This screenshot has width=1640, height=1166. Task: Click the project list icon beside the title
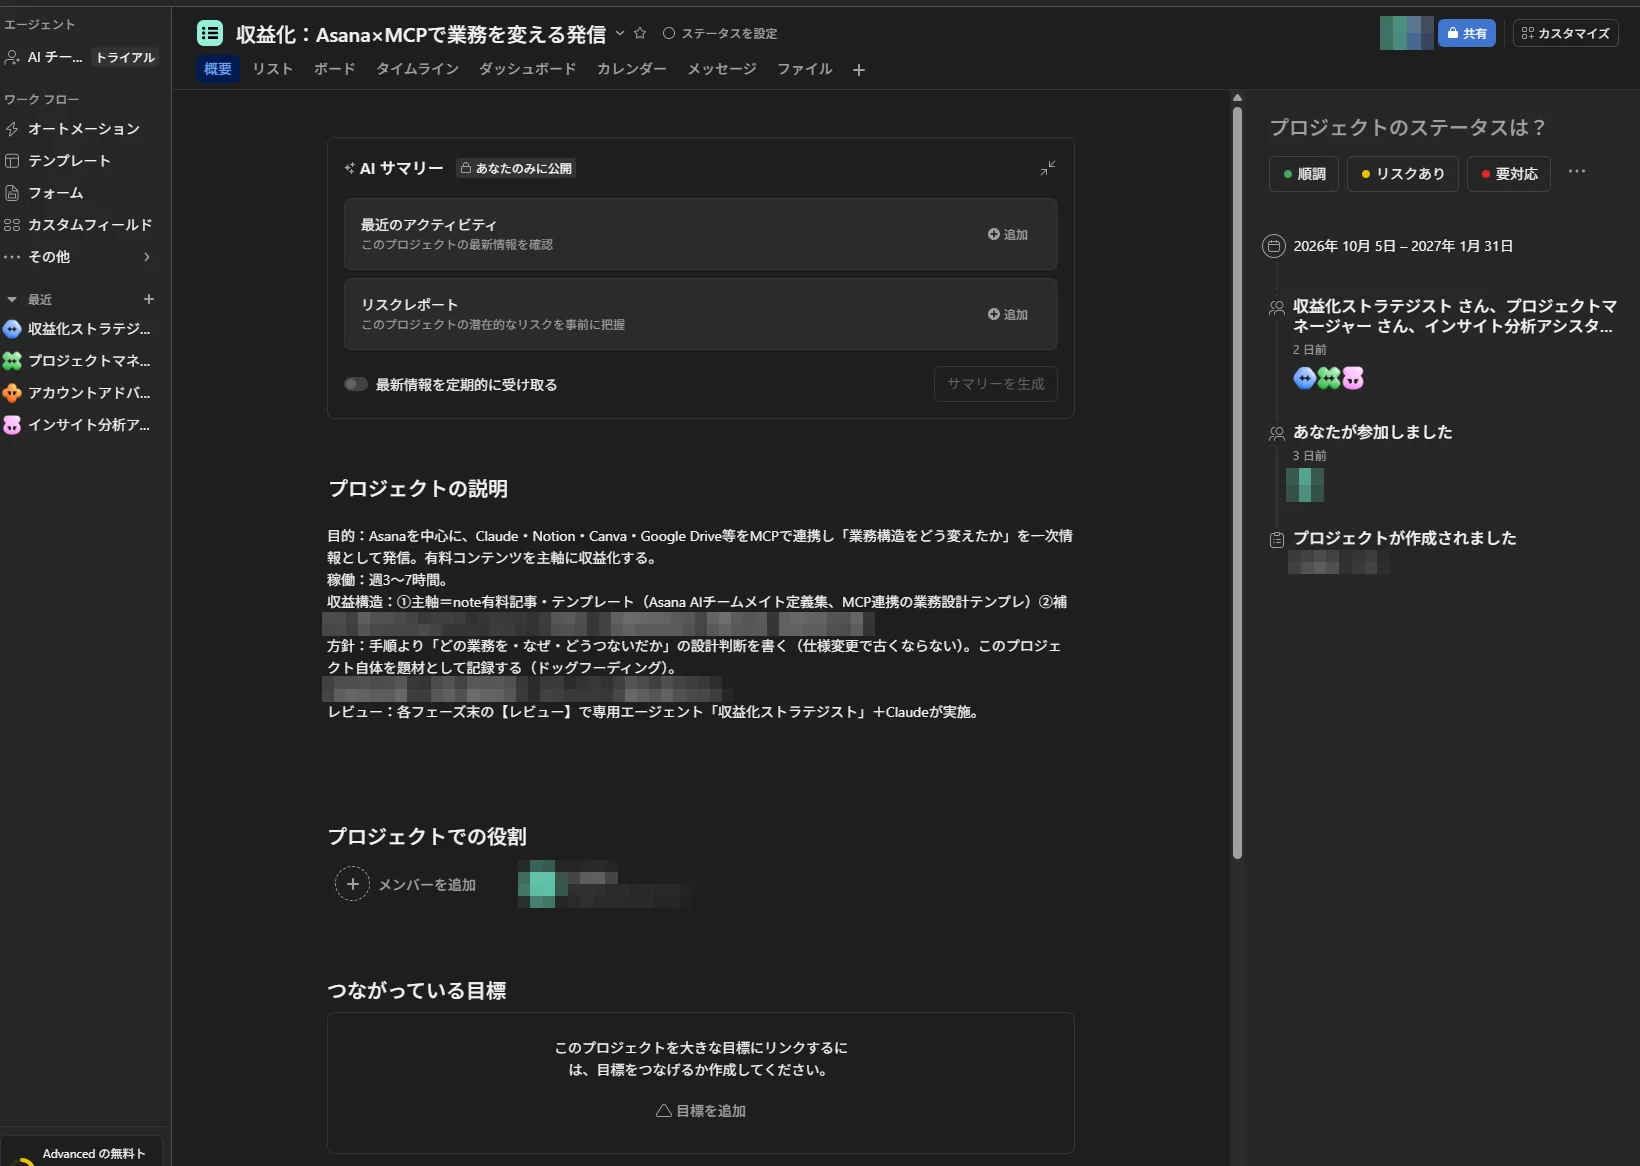point(210,33)
